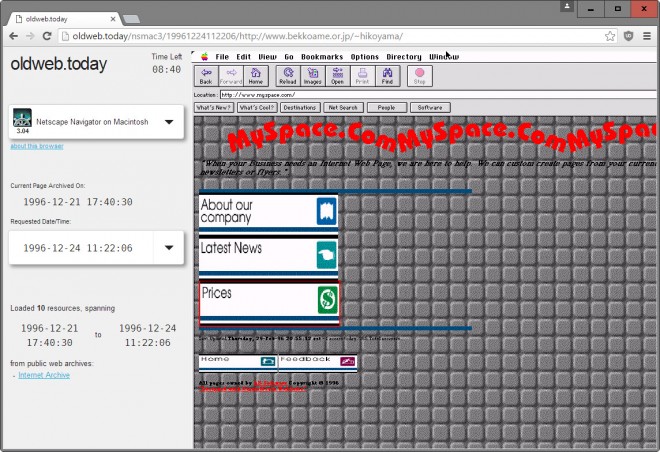This screenshot has width=660, height=452.
Task: Click the Net Search directory button
Action: pos(343,107)
